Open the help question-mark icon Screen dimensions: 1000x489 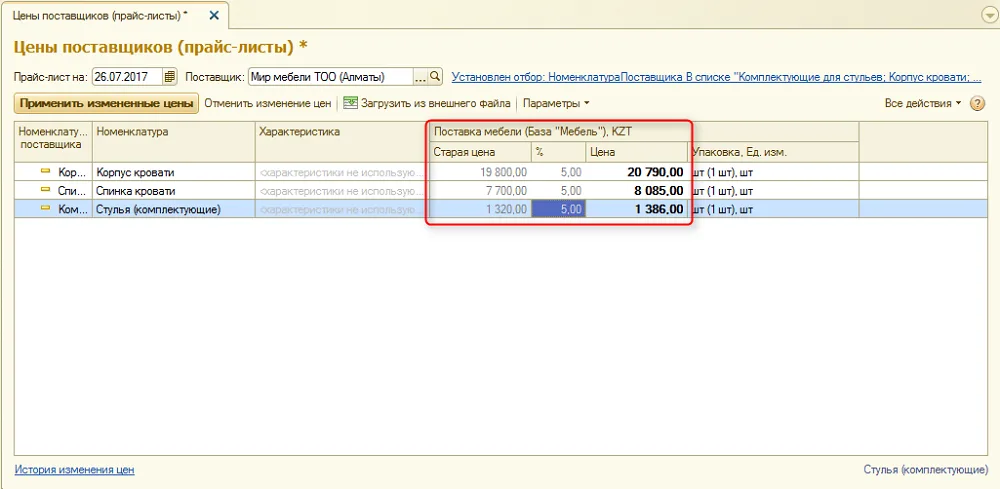pyautogui.click(x=978, y=103)
